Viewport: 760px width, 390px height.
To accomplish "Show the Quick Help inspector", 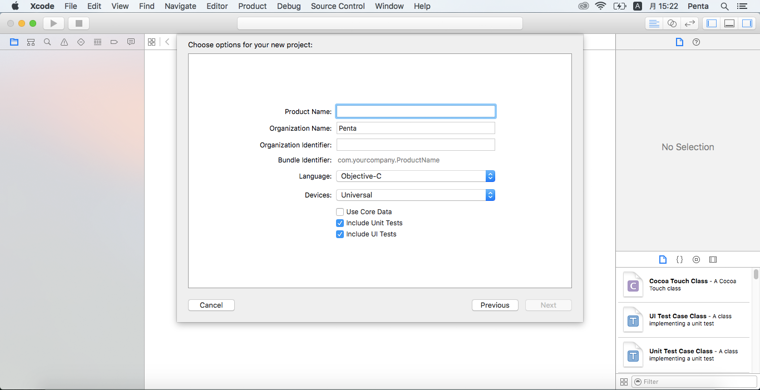I will [x=696, y=42].
